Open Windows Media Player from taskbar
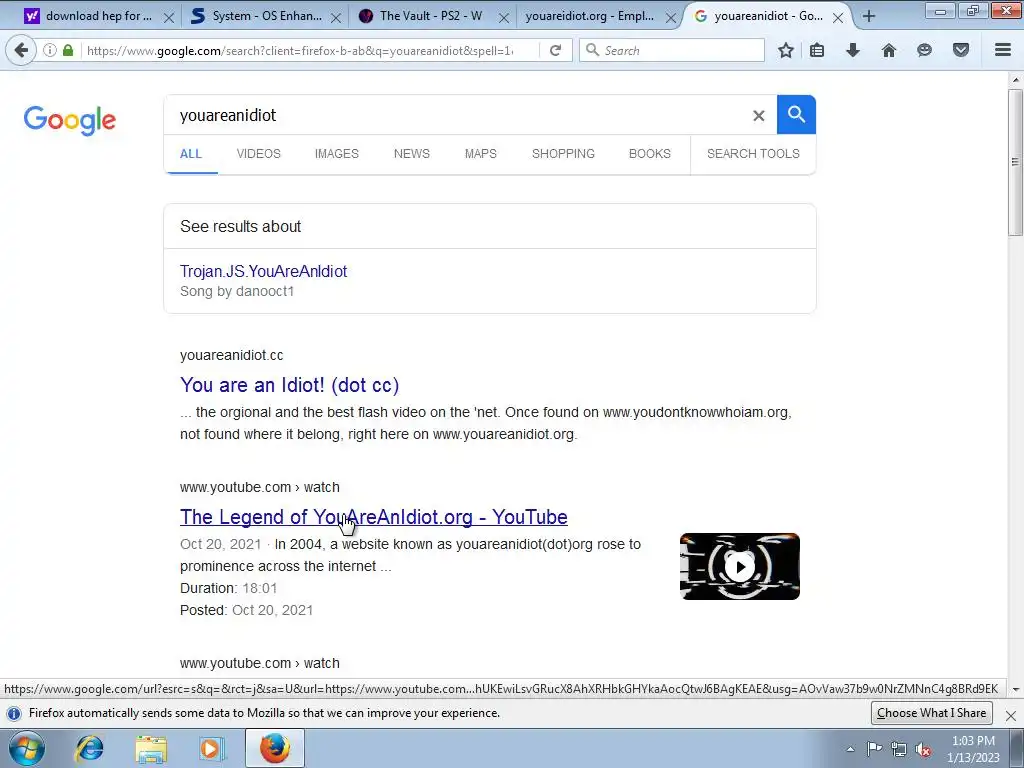This screenshot has width=1024, height=768. click(212, 748)
